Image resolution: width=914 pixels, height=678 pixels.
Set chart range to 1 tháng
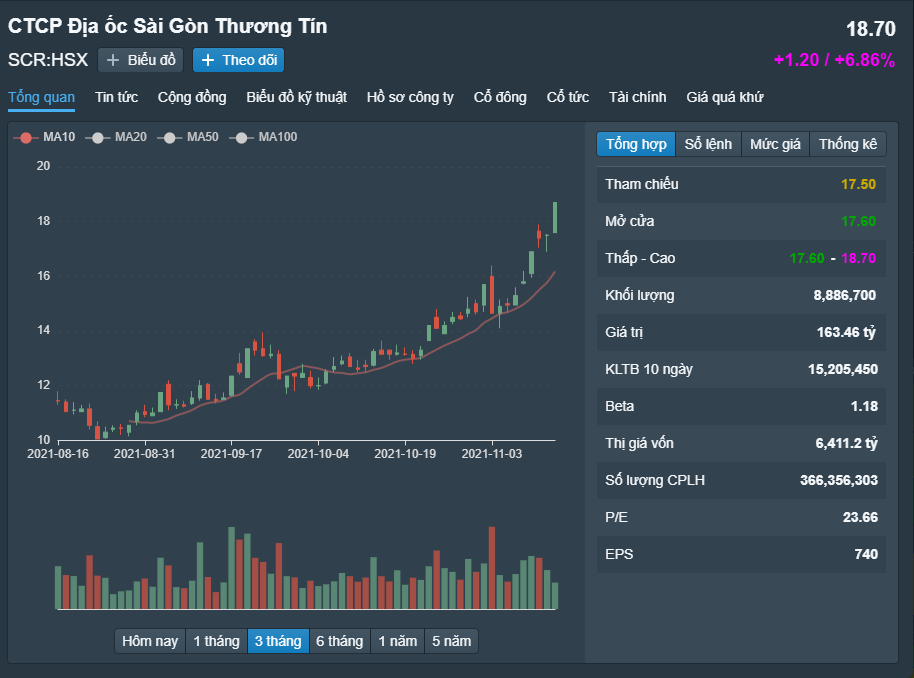click(216, 641)
